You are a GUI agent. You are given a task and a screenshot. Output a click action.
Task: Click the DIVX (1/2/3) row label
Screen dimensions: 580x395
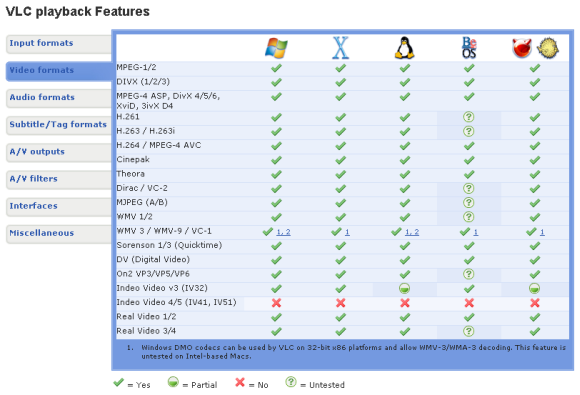point(143,82)
